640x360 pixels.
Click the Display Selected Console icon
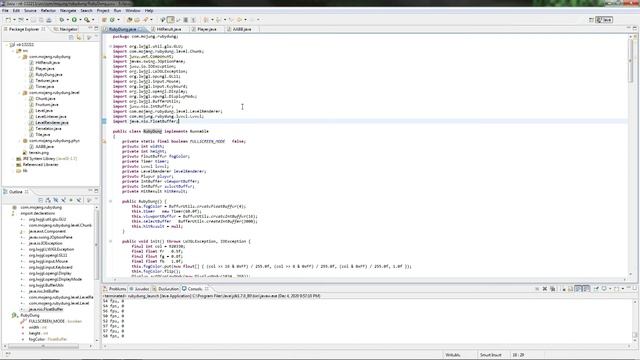pos(604,289)
